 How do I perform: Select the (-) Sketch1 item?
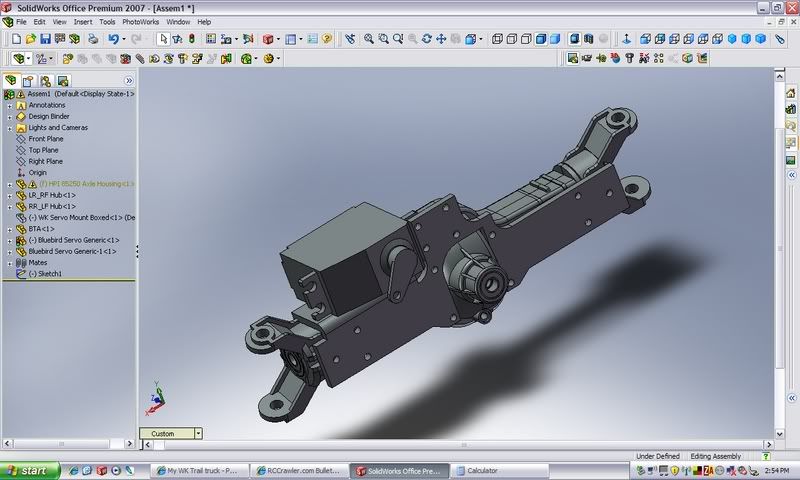(x=45, y=273)
